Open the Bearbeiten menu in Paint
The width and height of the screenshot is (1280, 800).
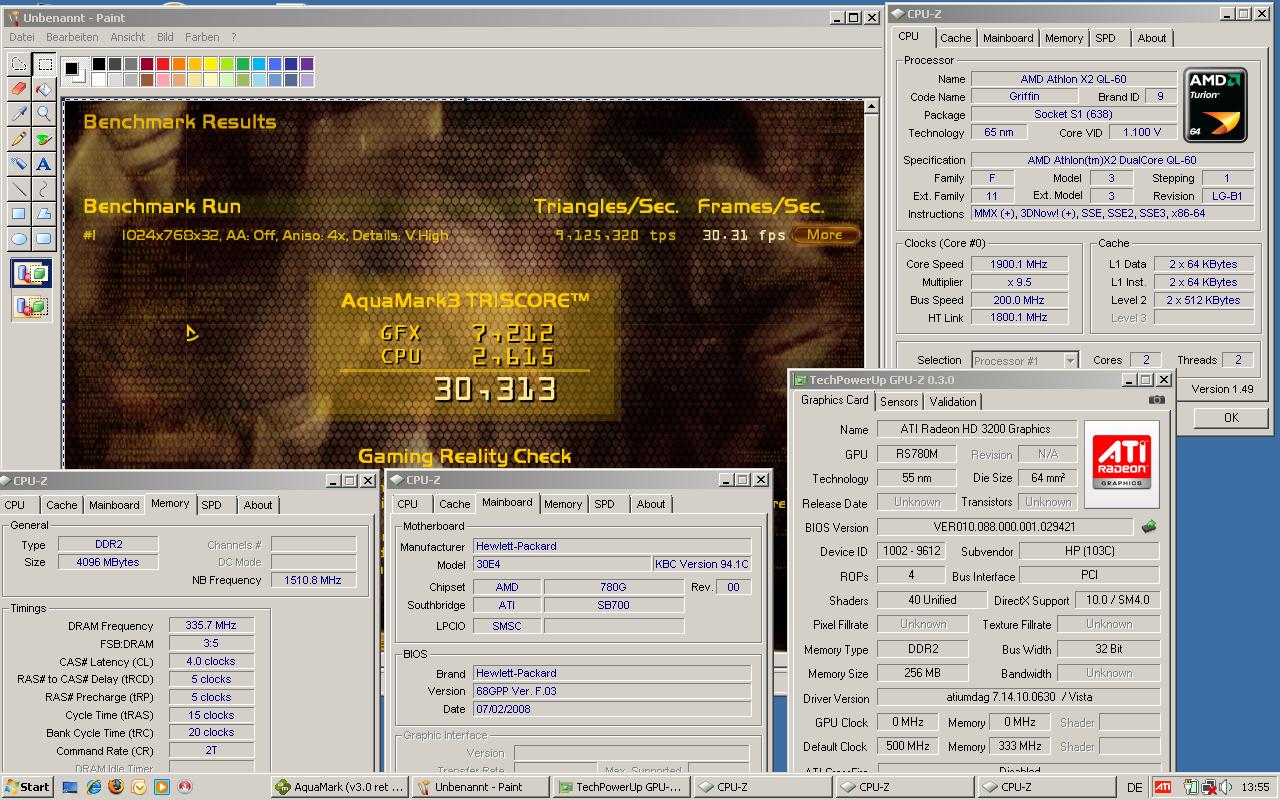pos(72,37)
